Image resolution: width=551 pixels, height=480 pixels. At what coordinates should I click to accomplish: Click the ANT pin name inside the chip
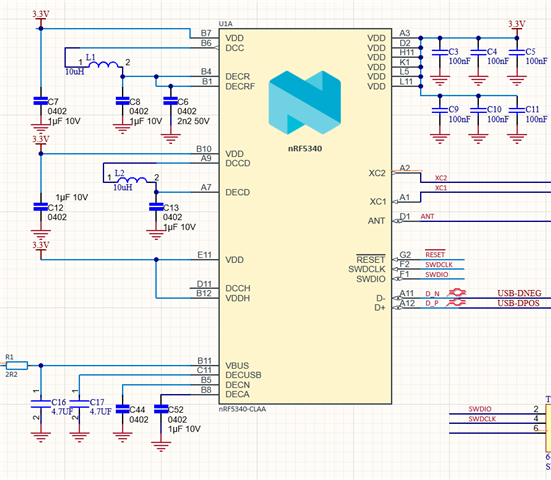click(x=376, y=221)
